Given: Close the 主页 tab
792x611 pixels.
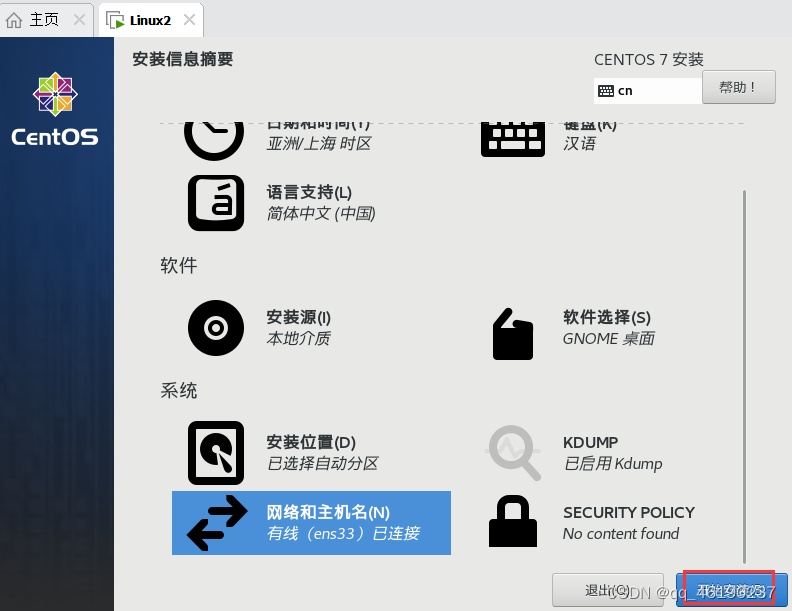Looking at the screenshot, I should (79, 20).
